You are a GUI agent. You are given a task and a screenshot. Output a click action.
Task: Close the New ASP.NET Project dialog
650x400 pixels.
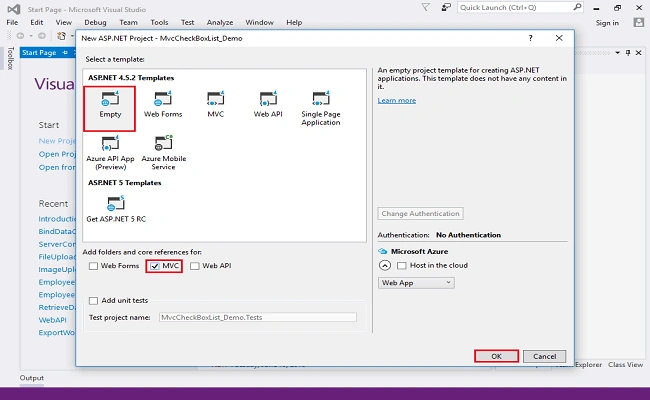[x=559, y=38]
